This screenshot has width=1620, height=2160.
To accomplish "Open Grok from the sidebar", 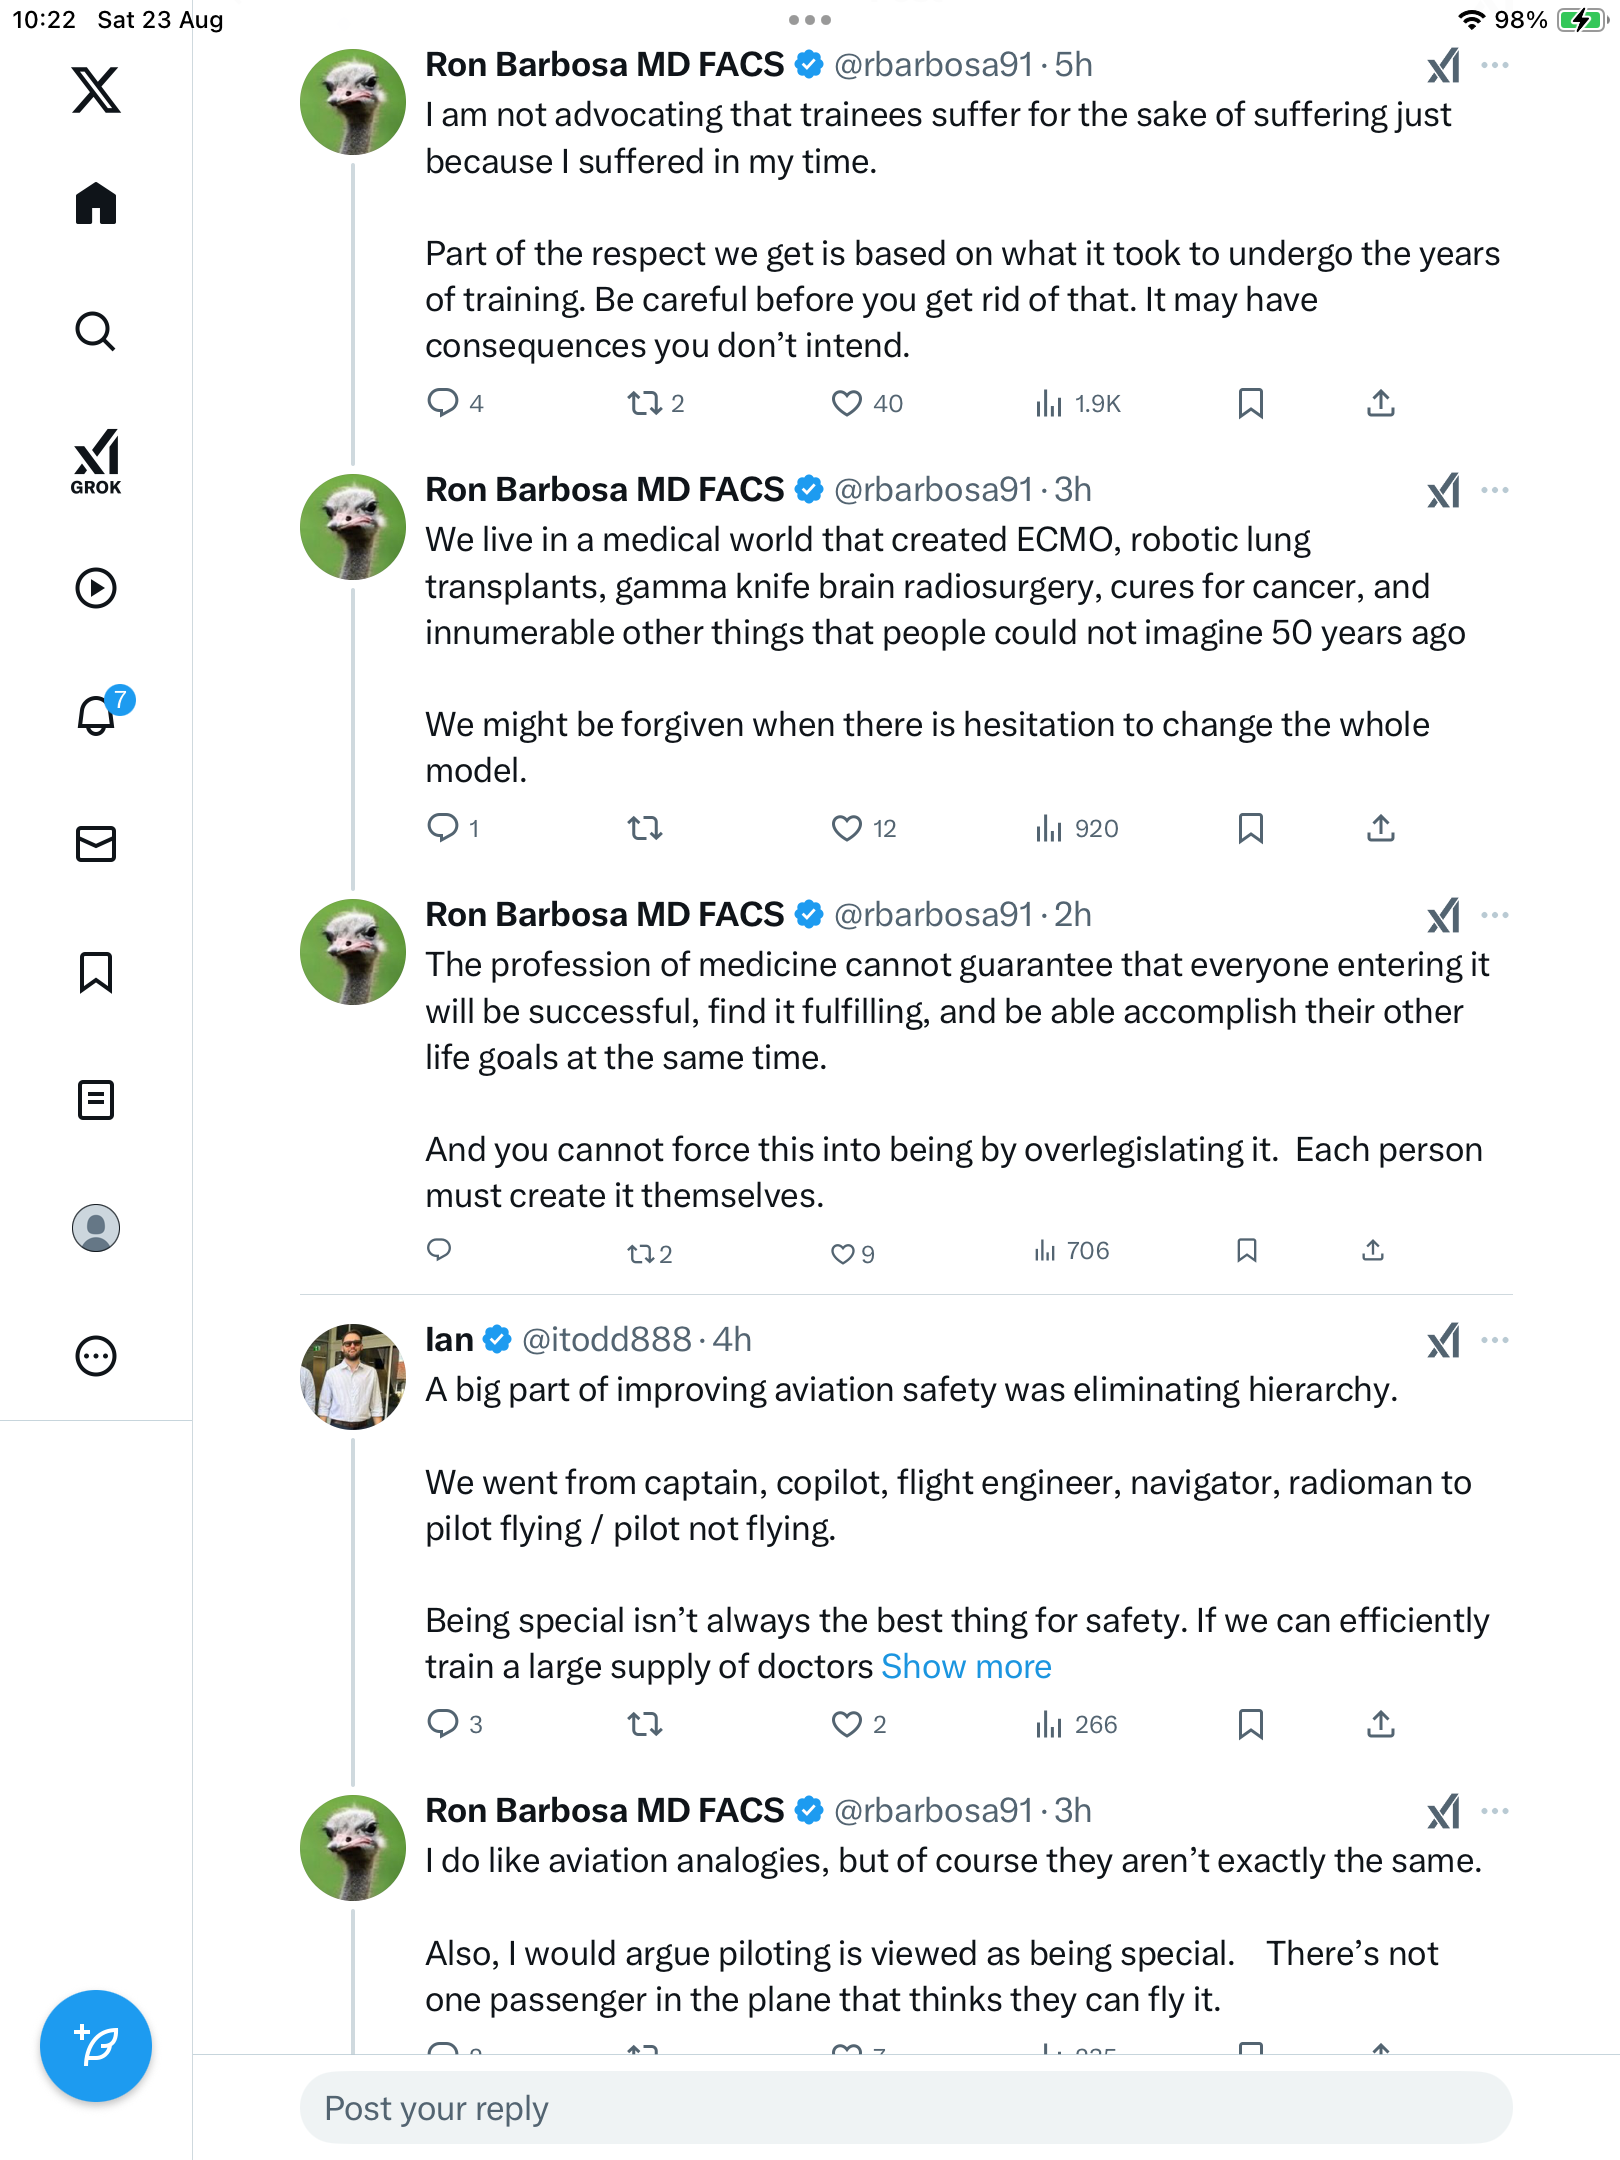I will 96,461.
